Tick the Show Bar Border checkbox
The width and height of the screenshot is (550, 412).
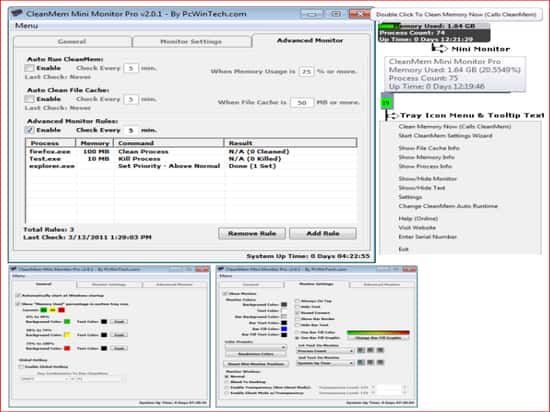297,319
